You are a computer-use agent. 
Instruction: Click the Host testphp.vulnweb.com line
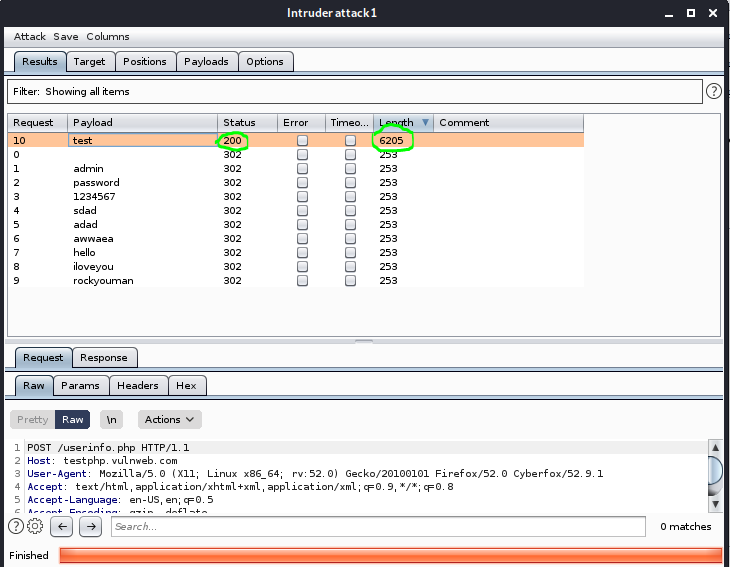point(102,460)
